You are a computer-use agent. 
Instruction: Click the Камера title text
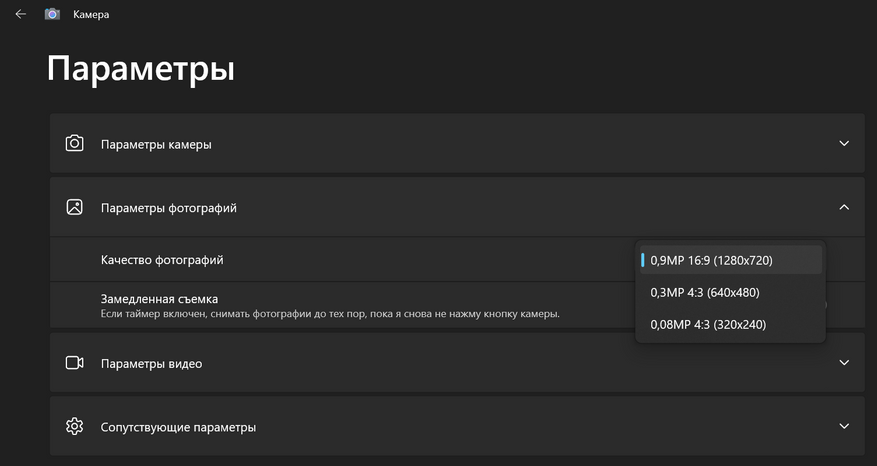click(x=91, y=14)
